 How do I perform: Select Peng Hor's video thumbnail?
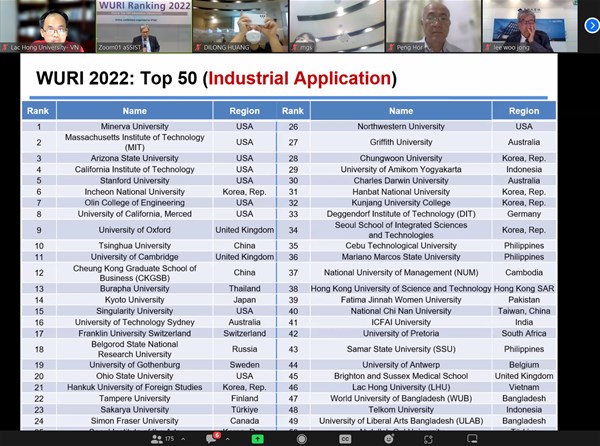(432, 25)
